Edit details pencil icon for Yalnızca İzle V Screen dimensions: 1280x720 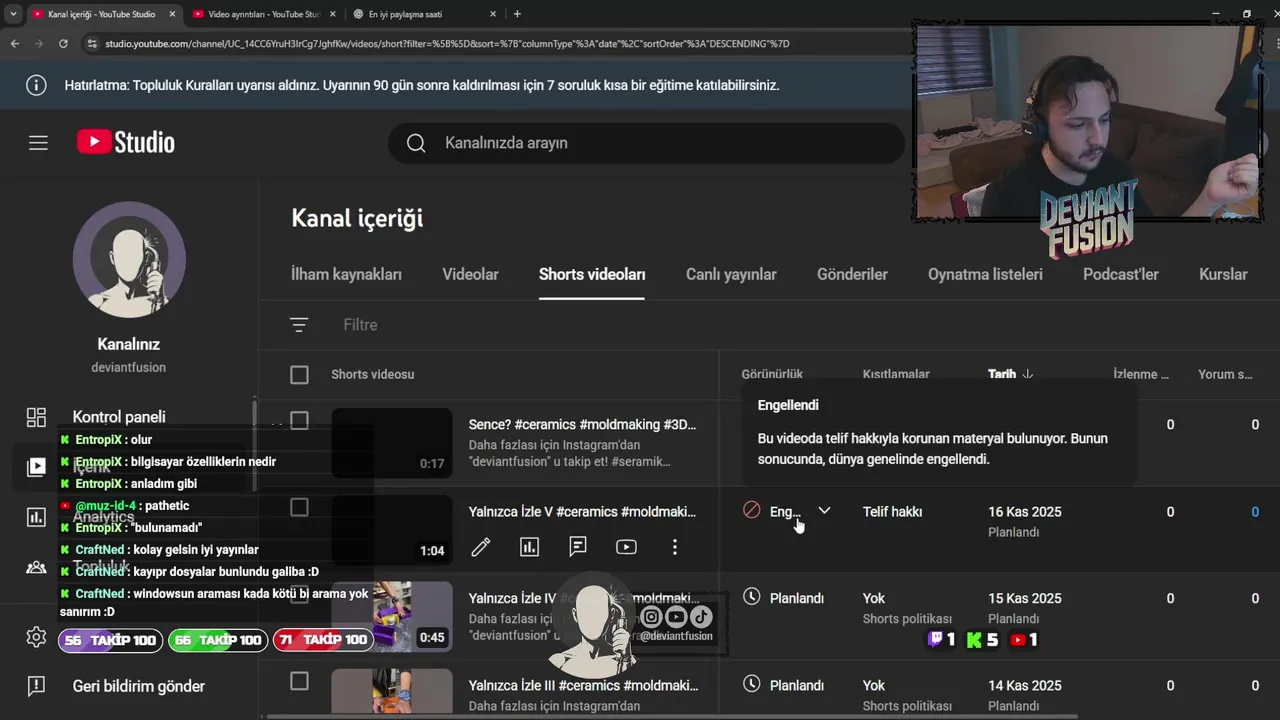(481, 547)
